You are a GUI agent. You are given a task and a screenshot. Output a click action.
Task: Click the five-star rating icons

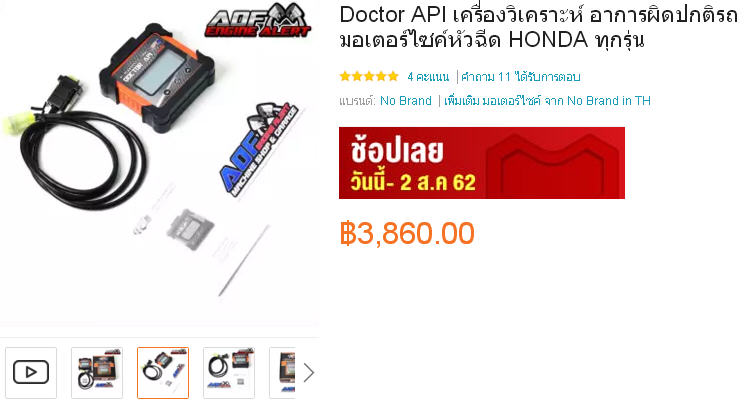click(369, 76)
